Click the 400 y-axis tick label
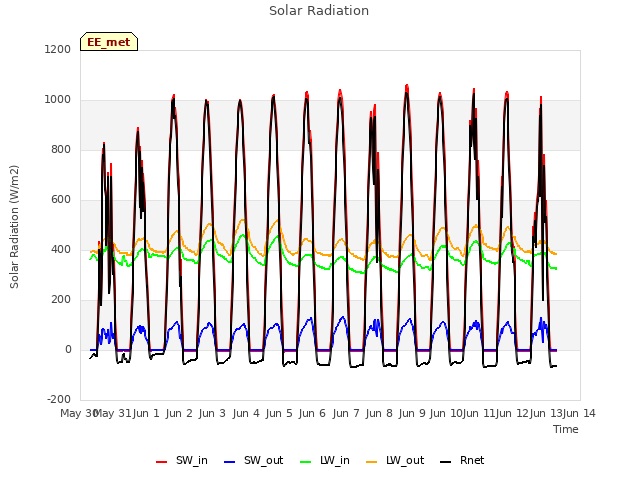This screenshot has width=640, height=480. pos(61,249)
